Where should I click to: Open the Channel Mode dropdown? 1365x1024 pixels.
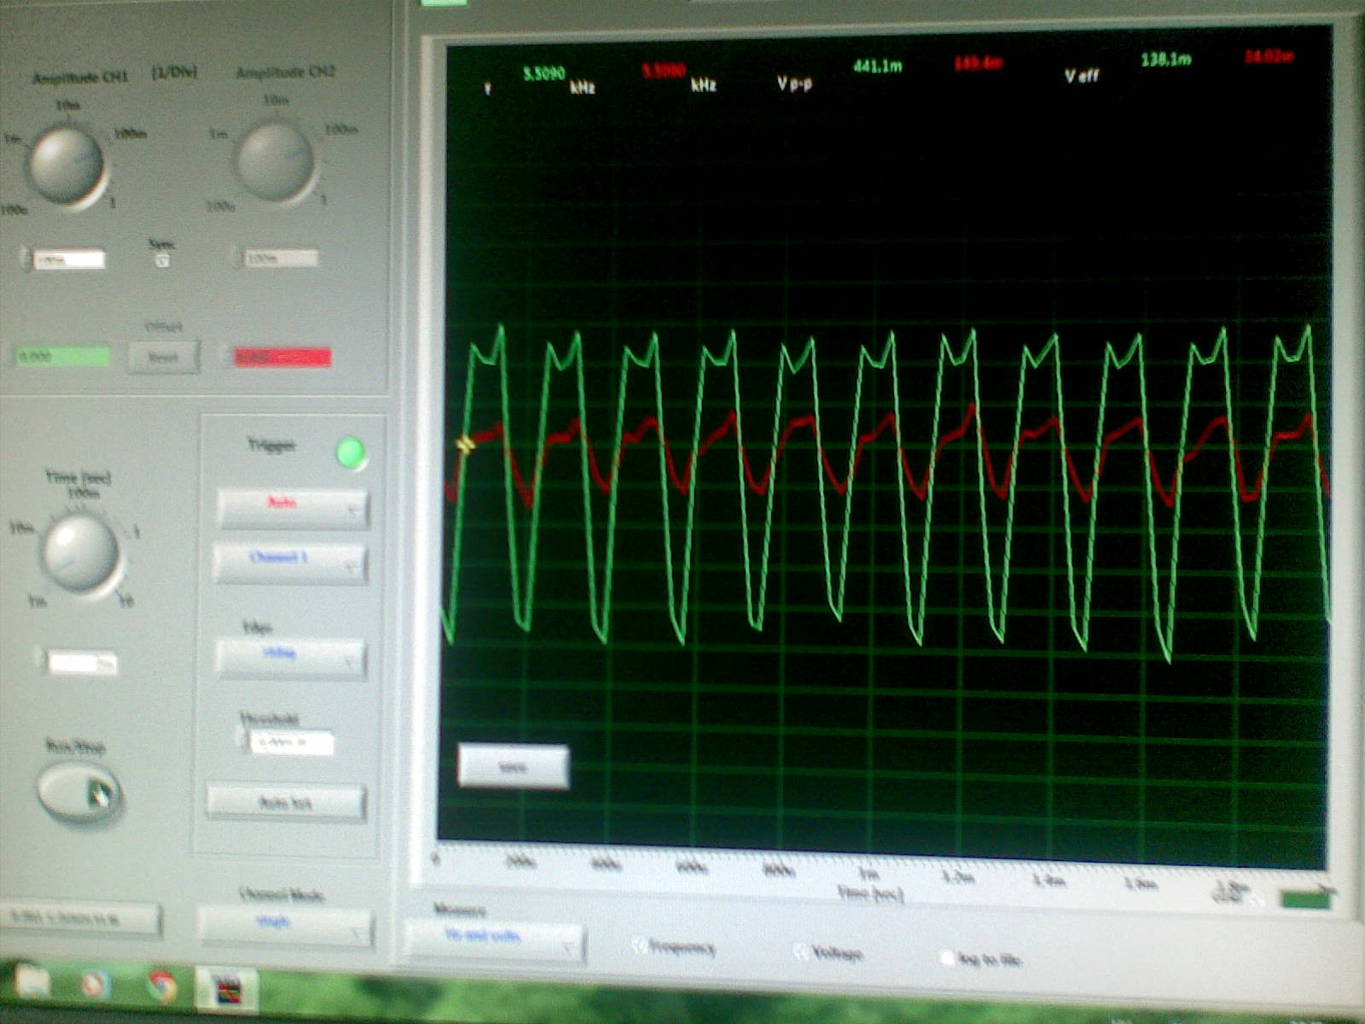286,926
